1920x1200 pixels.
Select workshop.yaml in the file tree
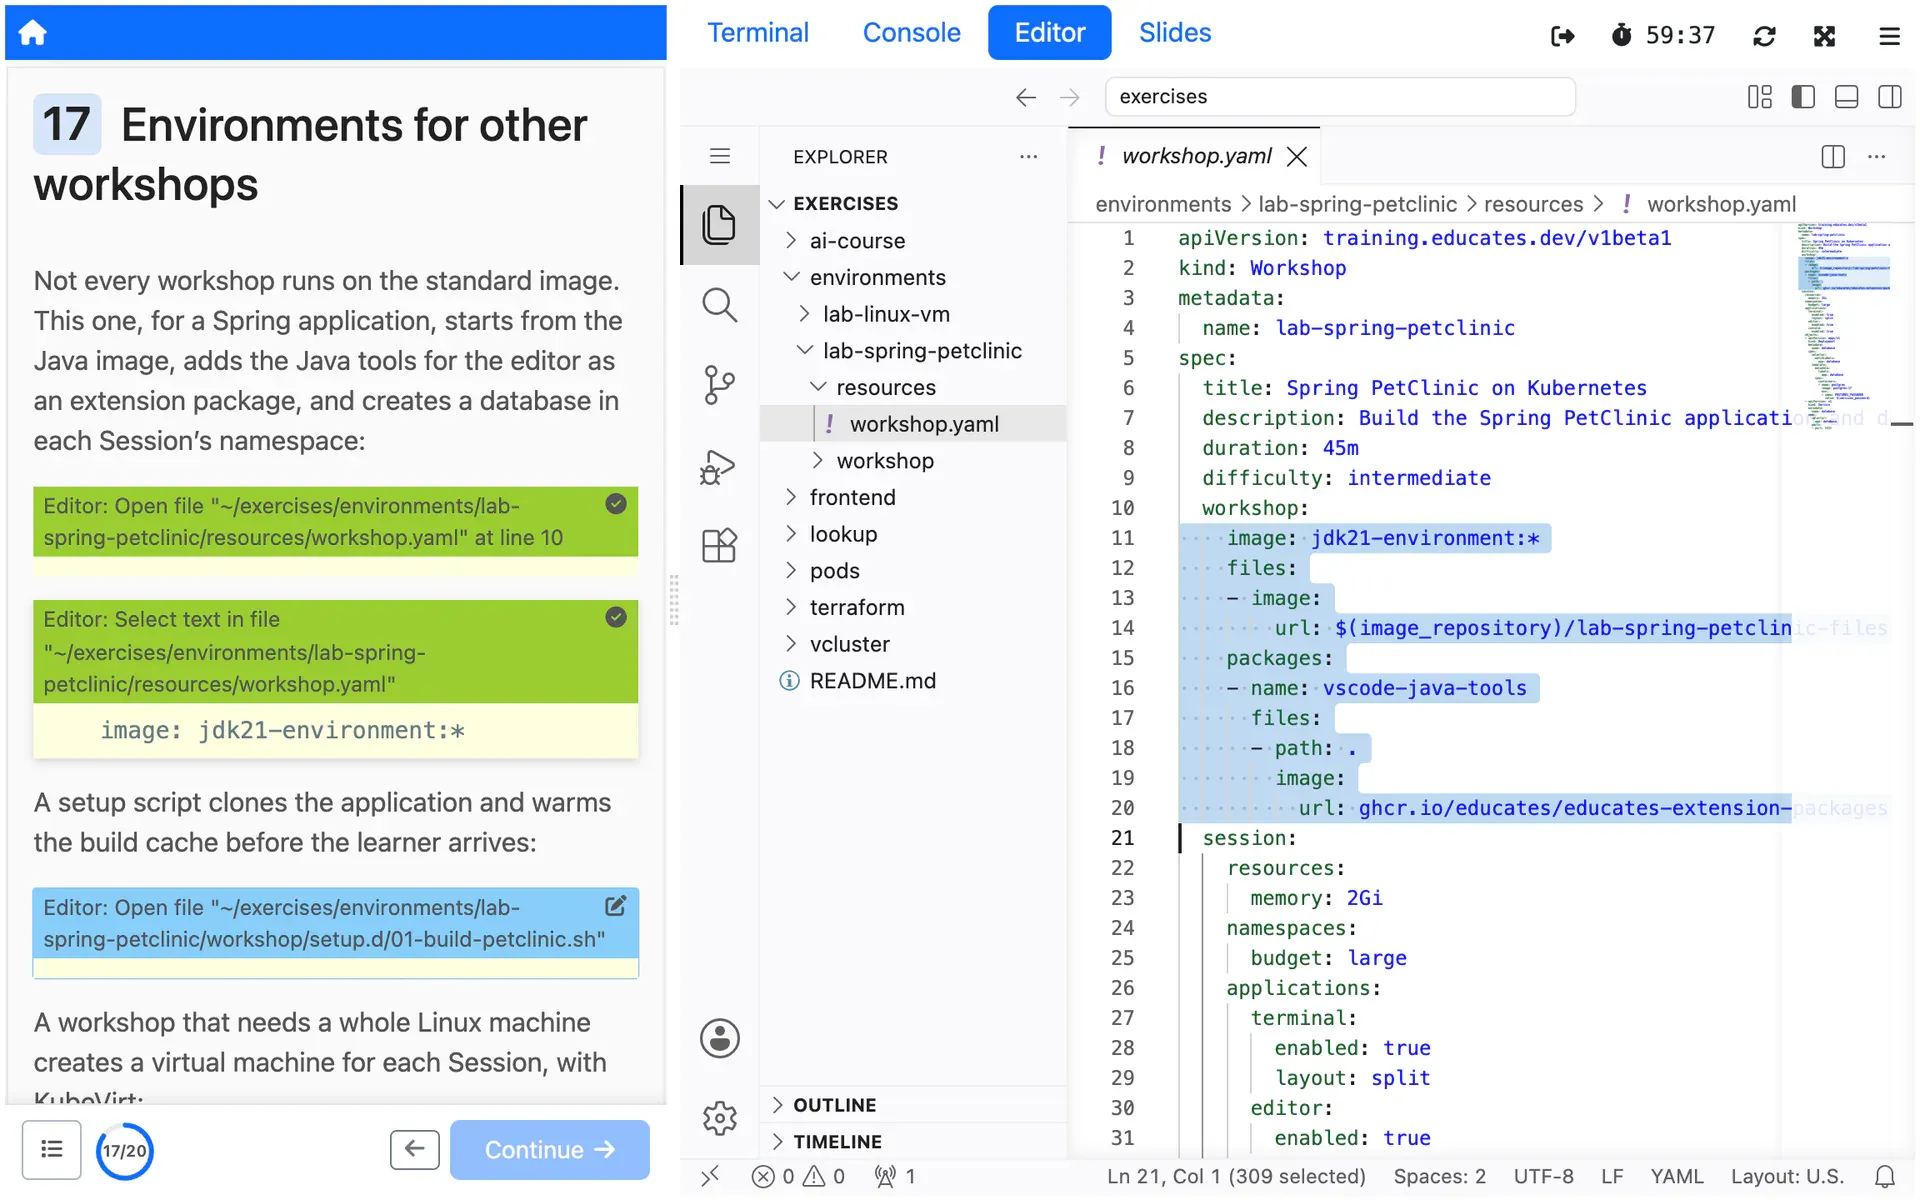913,424
